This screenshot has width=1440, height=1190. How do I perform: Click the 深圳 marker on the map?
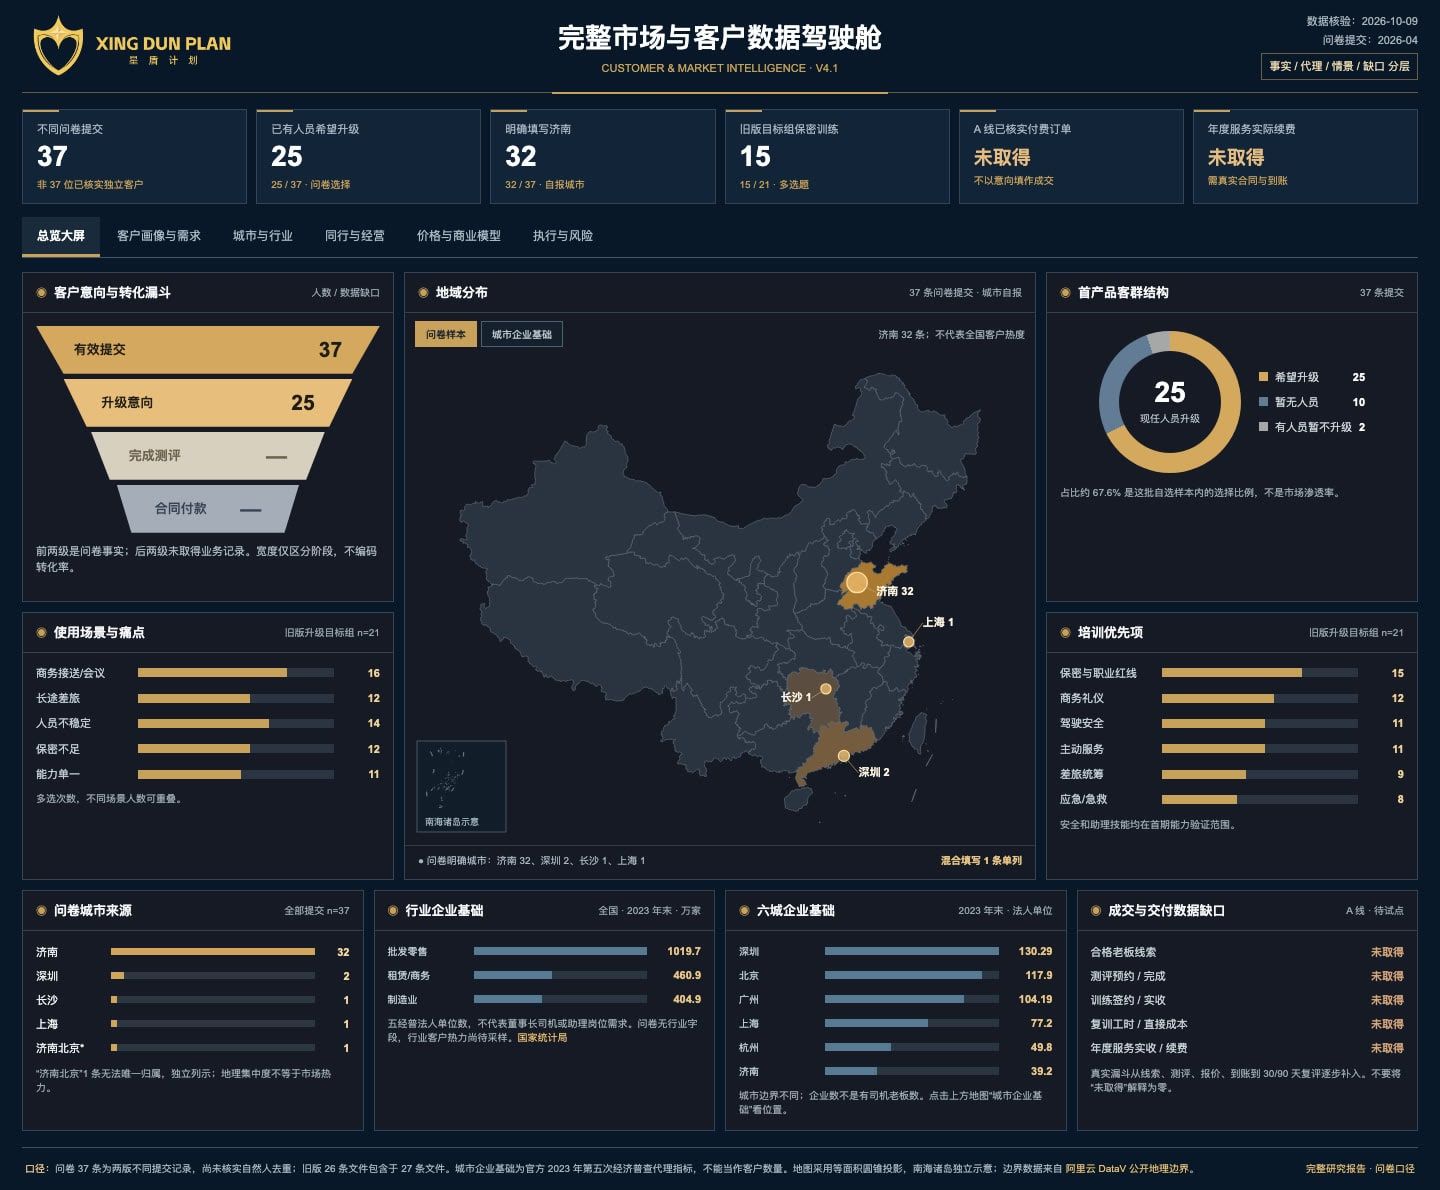(x=844, y=756)
